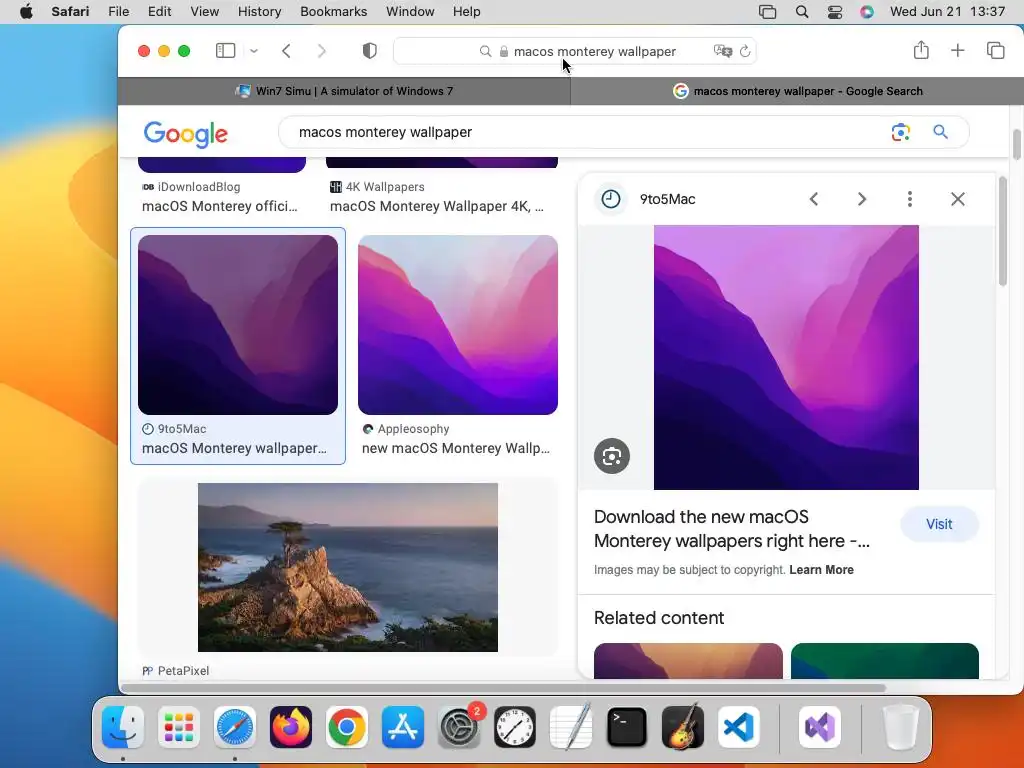Expand the sidebar options dropdown arrow

coord(254,51)
